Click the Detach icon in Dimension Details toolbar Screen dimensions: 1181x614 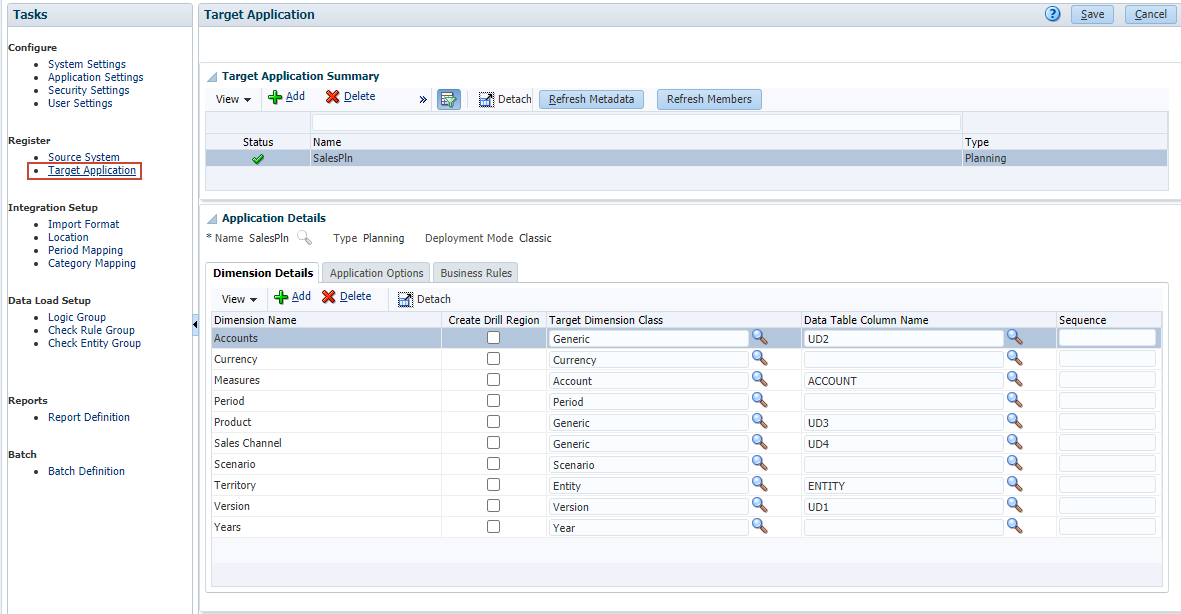pyautogui.click(x=405, y=299)
